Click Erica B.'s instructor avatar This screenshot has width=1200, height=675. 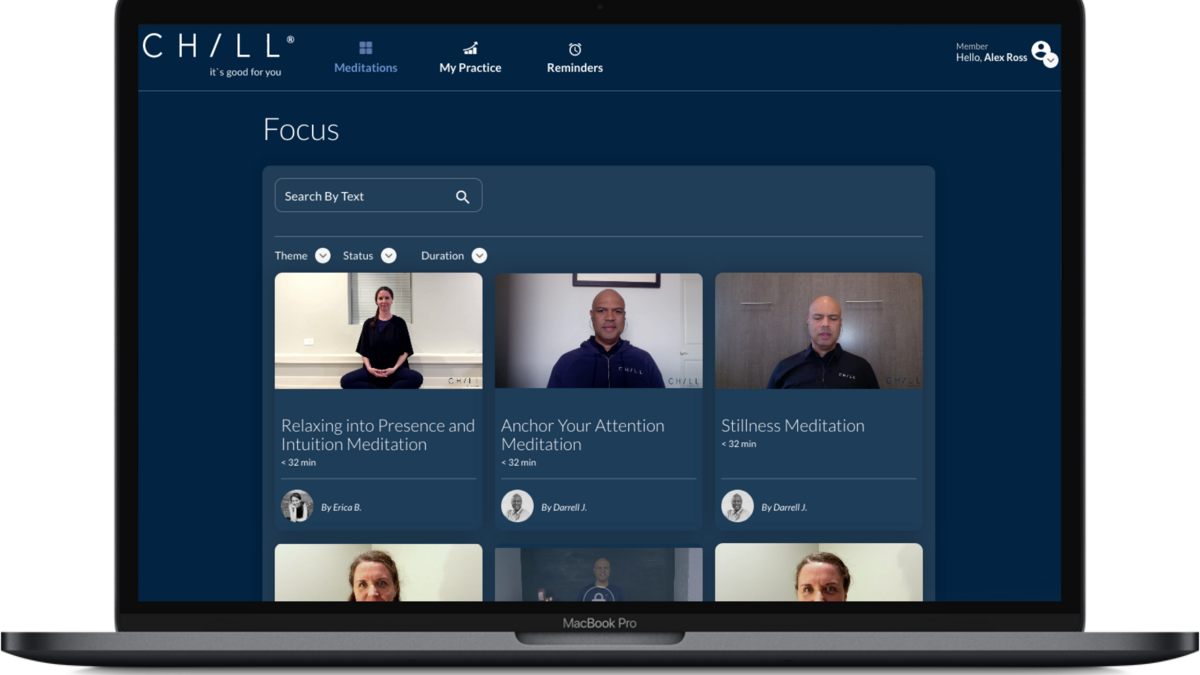tap(297, 506)
